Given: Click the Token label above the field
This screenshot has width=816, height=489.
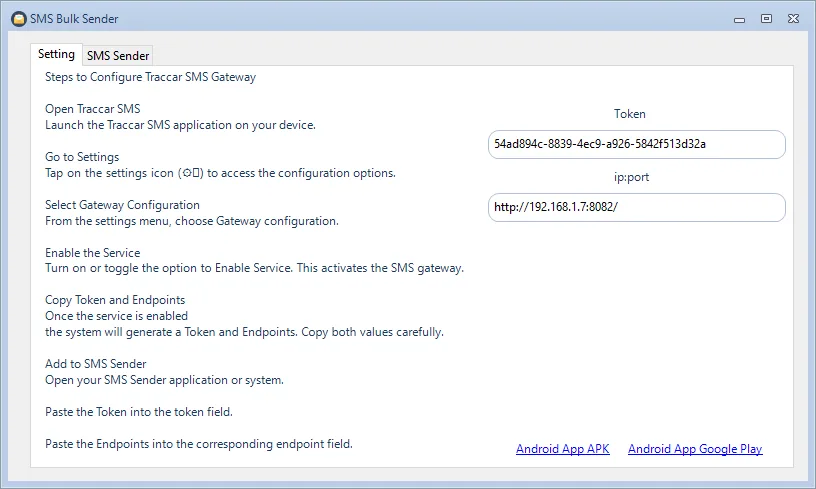Looking at the screenshot, I should 629,114.
